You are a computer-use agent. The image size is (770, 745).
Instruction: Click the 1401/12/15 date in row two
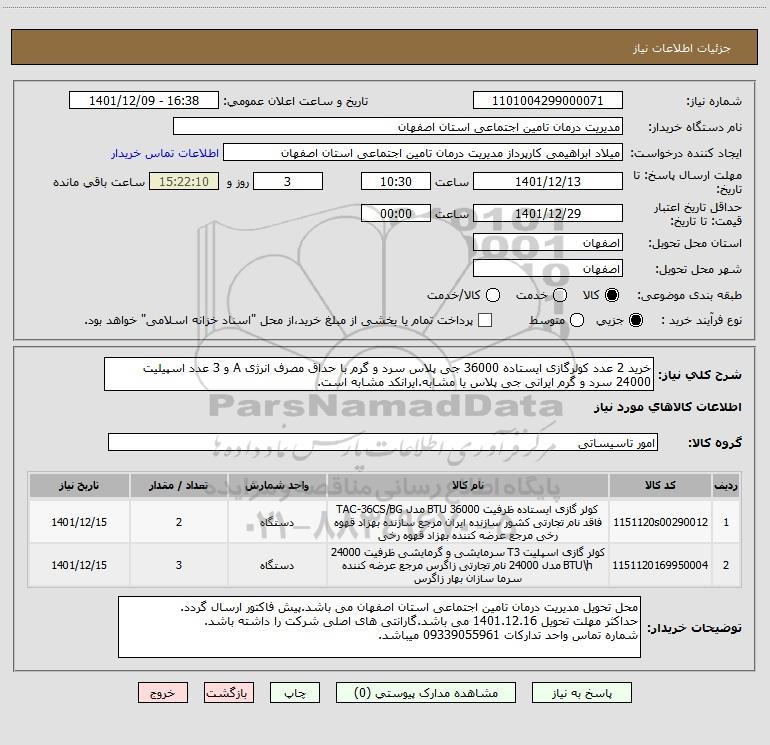coord(79,565)
